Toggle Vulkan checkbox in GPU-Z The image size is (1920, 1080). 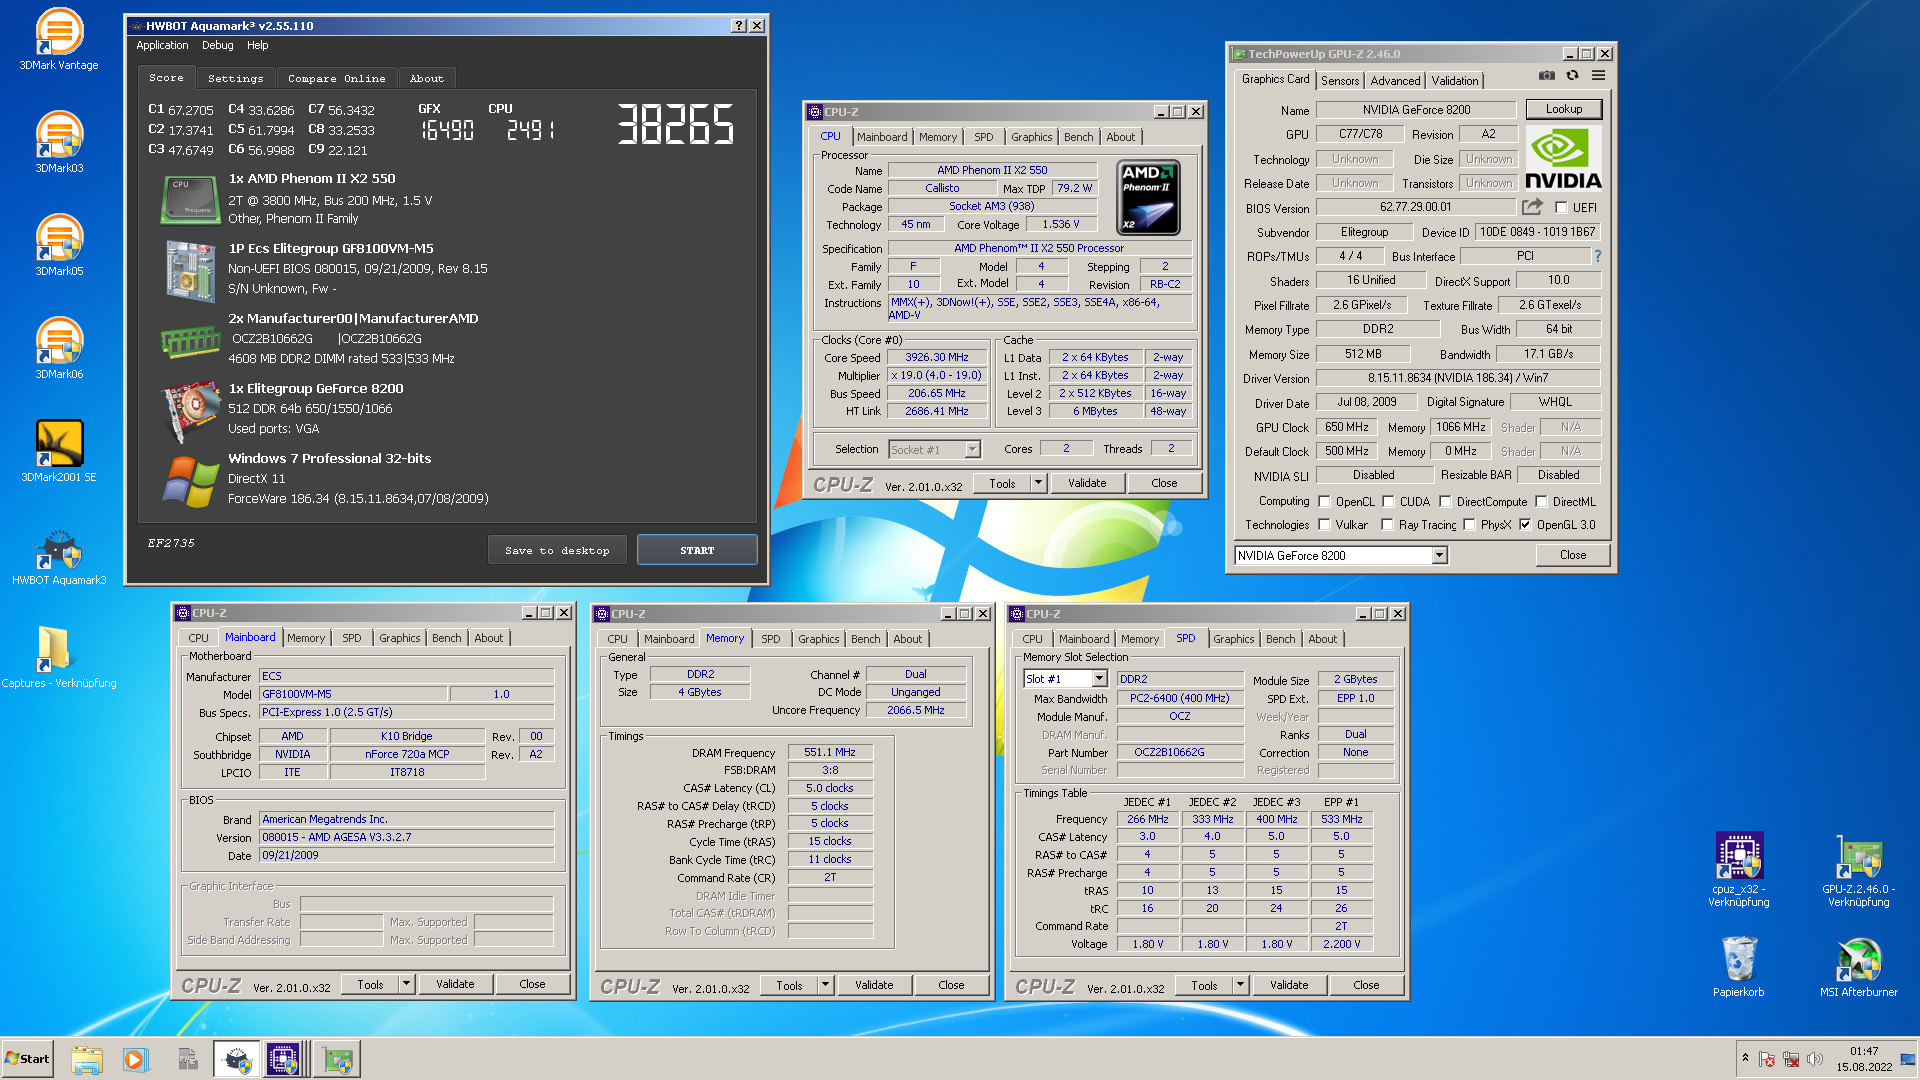1324,525
